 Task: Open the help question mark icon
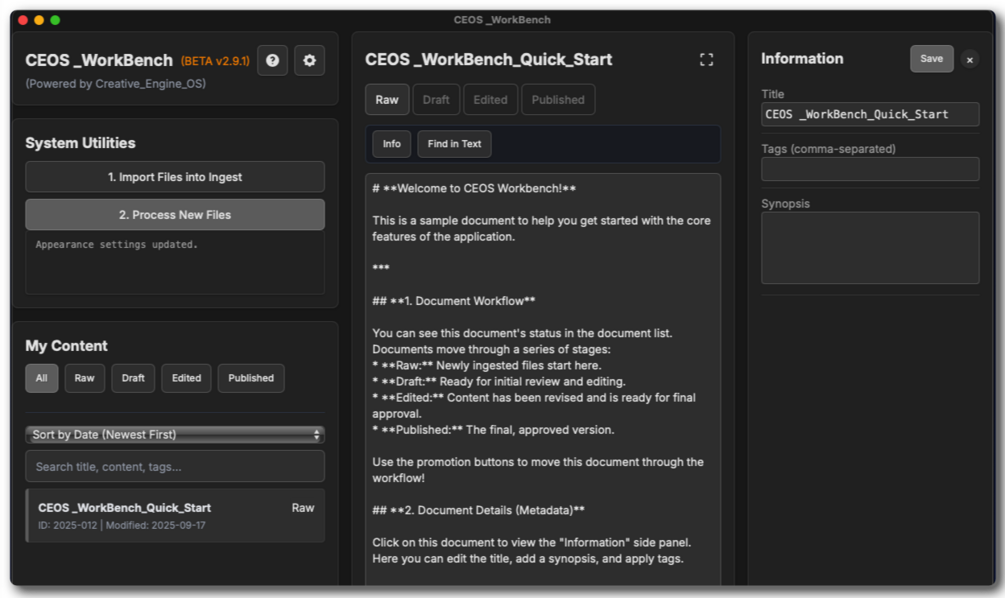click(x=272, y=60)
